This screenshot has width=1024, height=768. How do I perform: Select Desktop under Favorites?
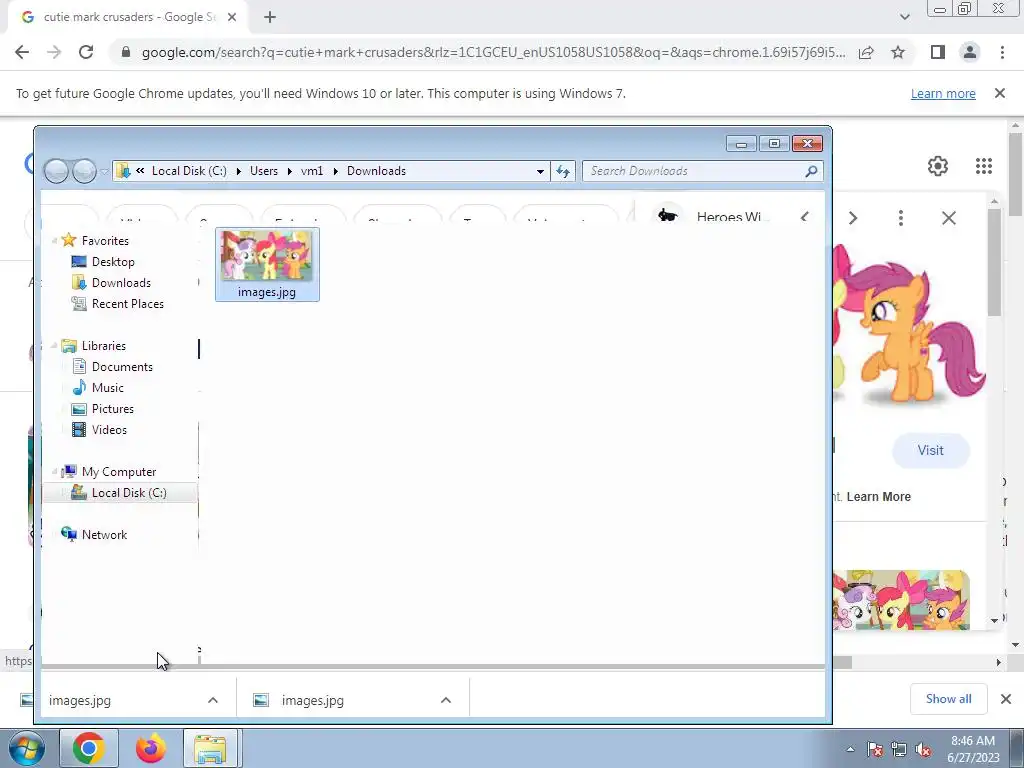pos(113,262)
